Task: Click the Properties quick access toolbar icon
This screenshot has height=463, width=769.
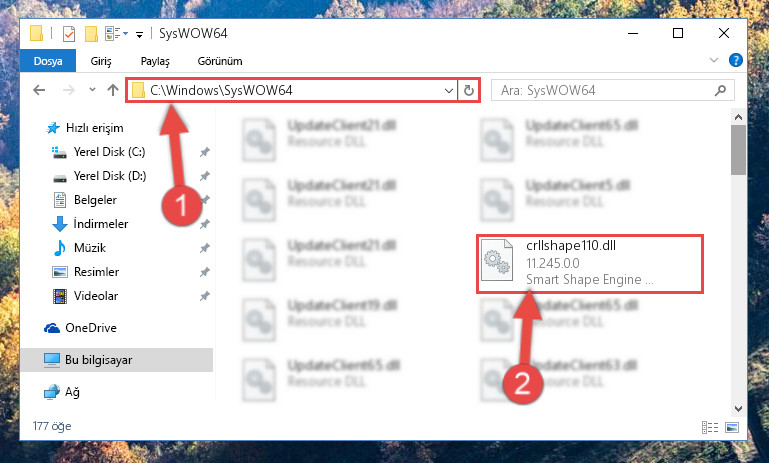Action: click(69, 34)
